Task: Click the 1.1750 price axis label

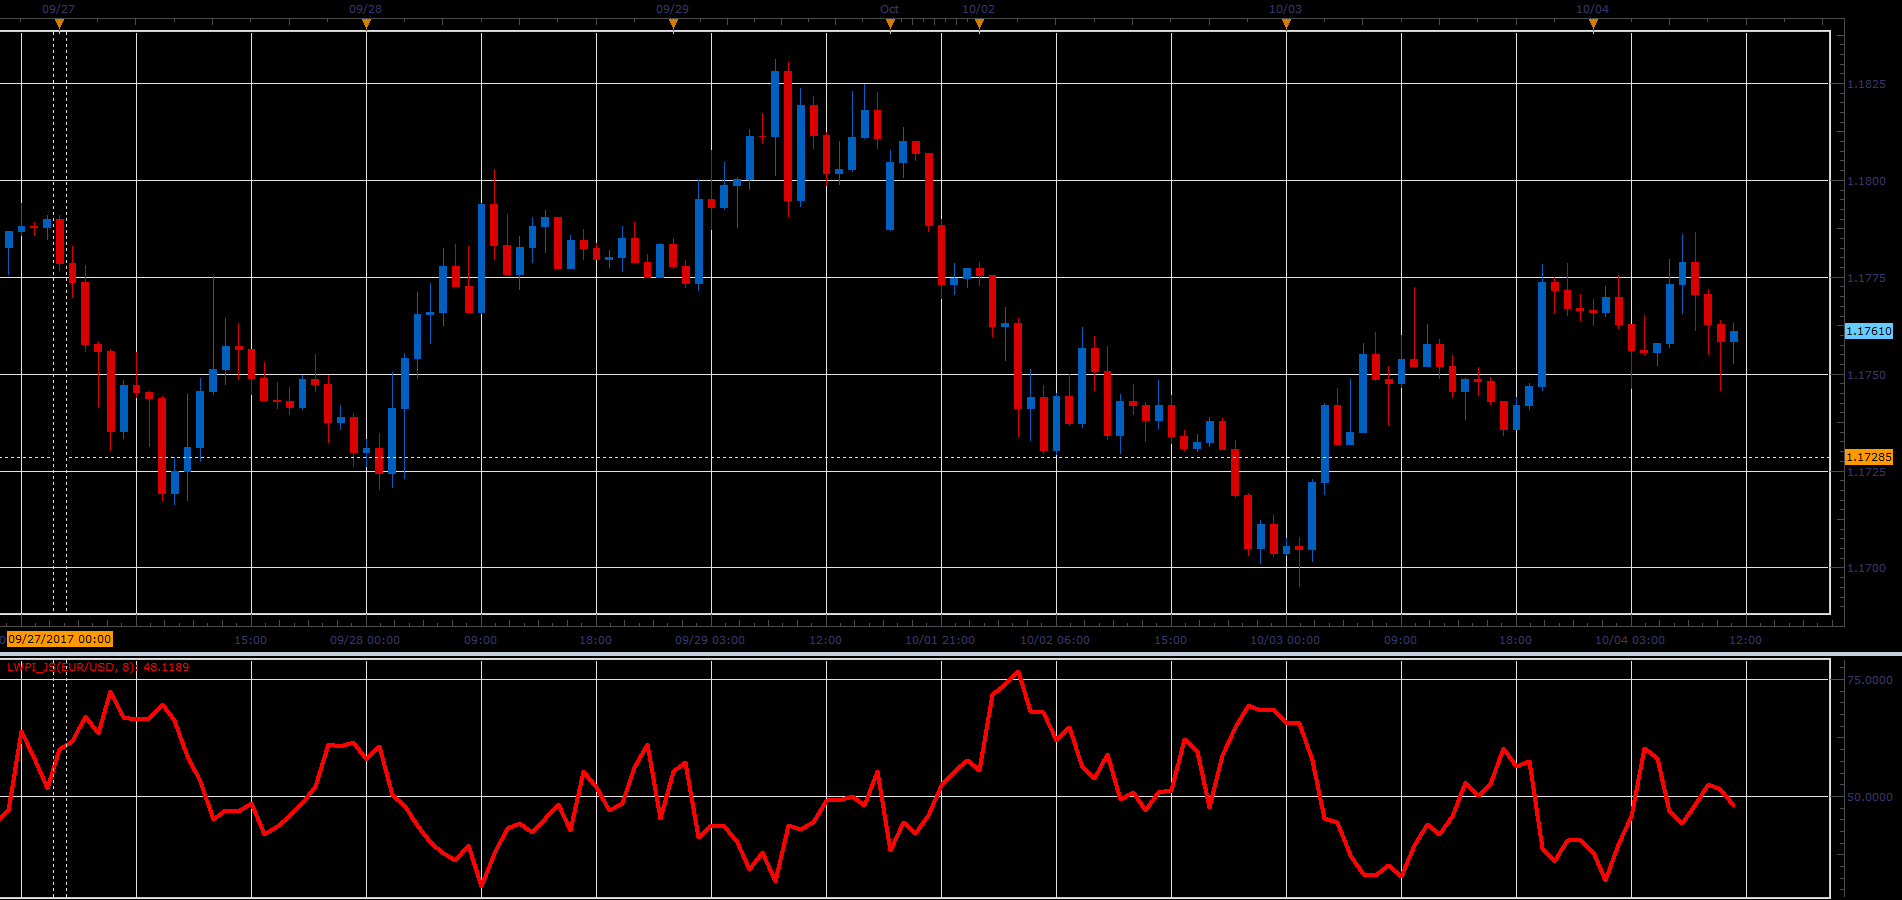Action: (x=1866, y=375)
